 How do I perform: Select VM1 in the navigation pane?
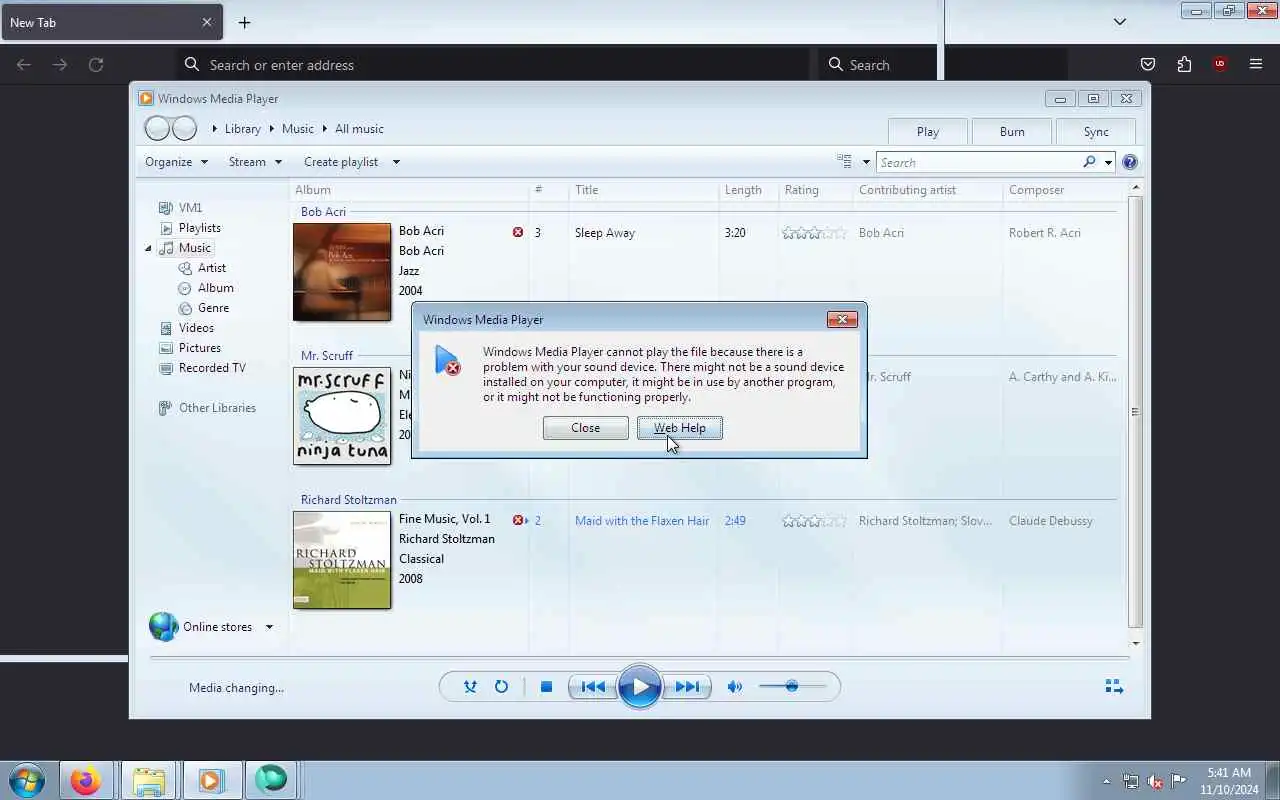pyautogui.click(x=190, y=208)
